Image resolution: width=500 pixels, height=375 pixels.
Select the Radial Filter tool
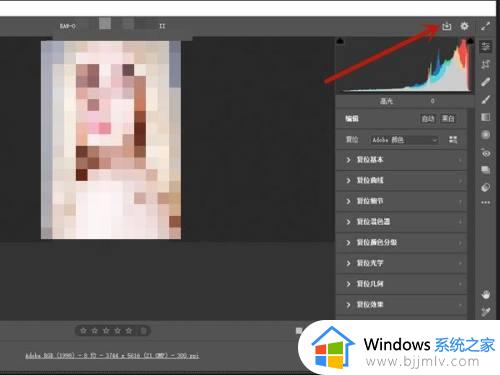(486, 135)
